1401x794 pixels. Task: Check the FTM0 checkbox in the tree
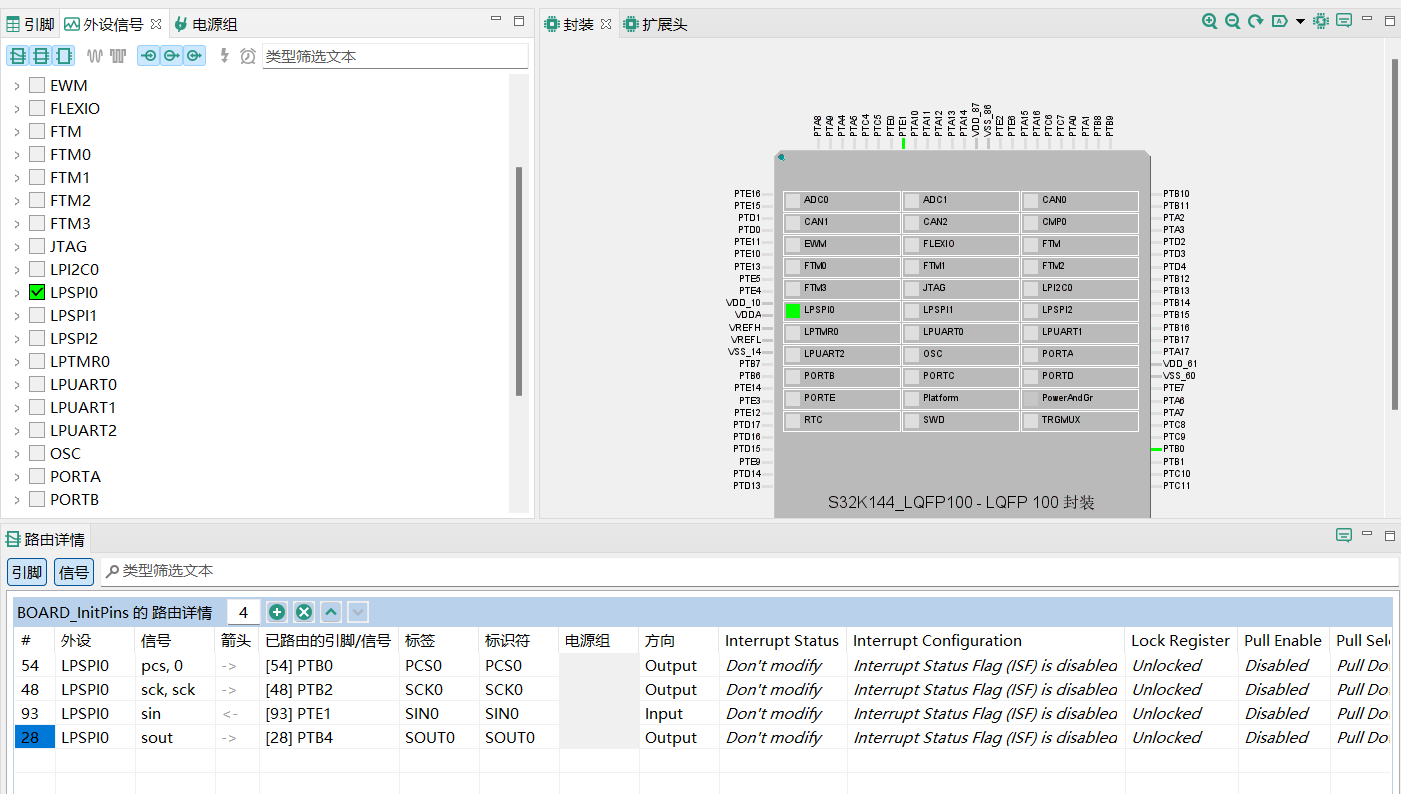click(37, 154)
